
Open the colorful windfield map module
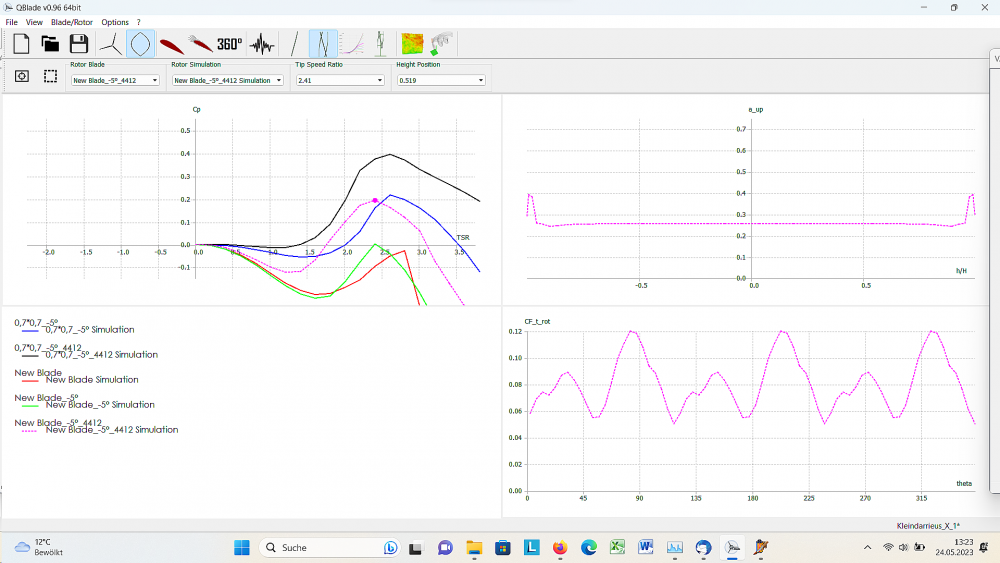point(412,43)
